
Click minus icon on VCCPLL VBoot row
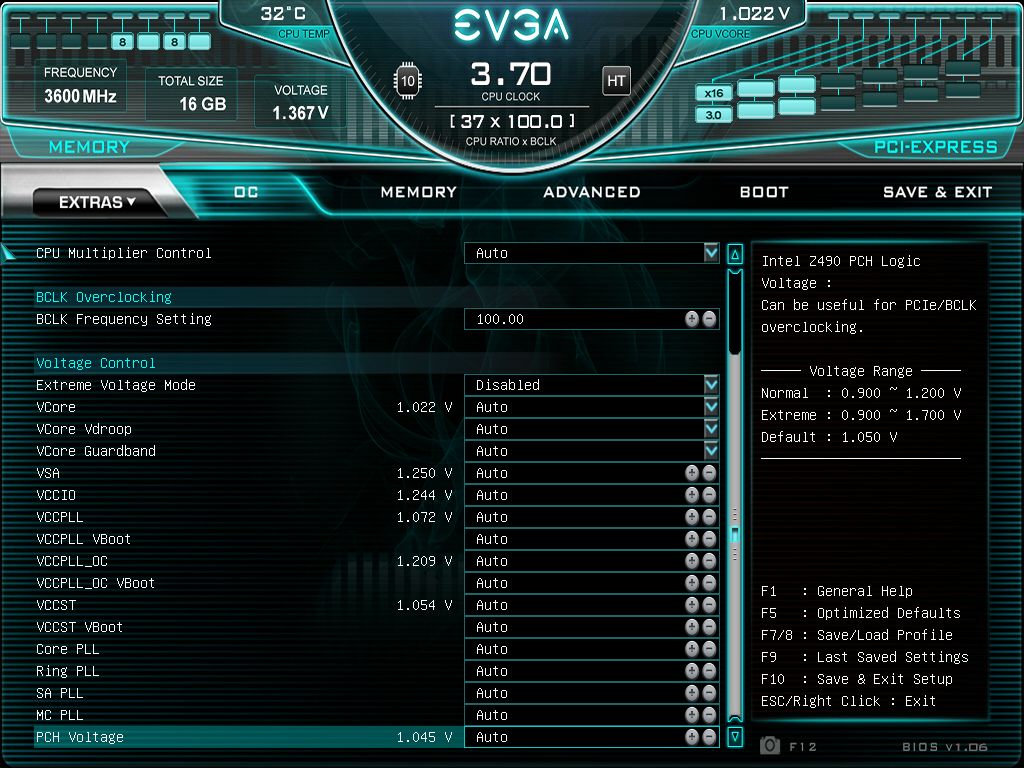tap(709, 539)
